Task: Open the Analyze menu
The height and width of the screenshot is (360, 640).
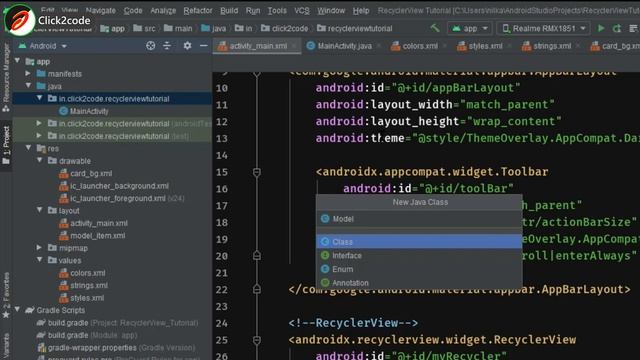Action: [163, 10]
